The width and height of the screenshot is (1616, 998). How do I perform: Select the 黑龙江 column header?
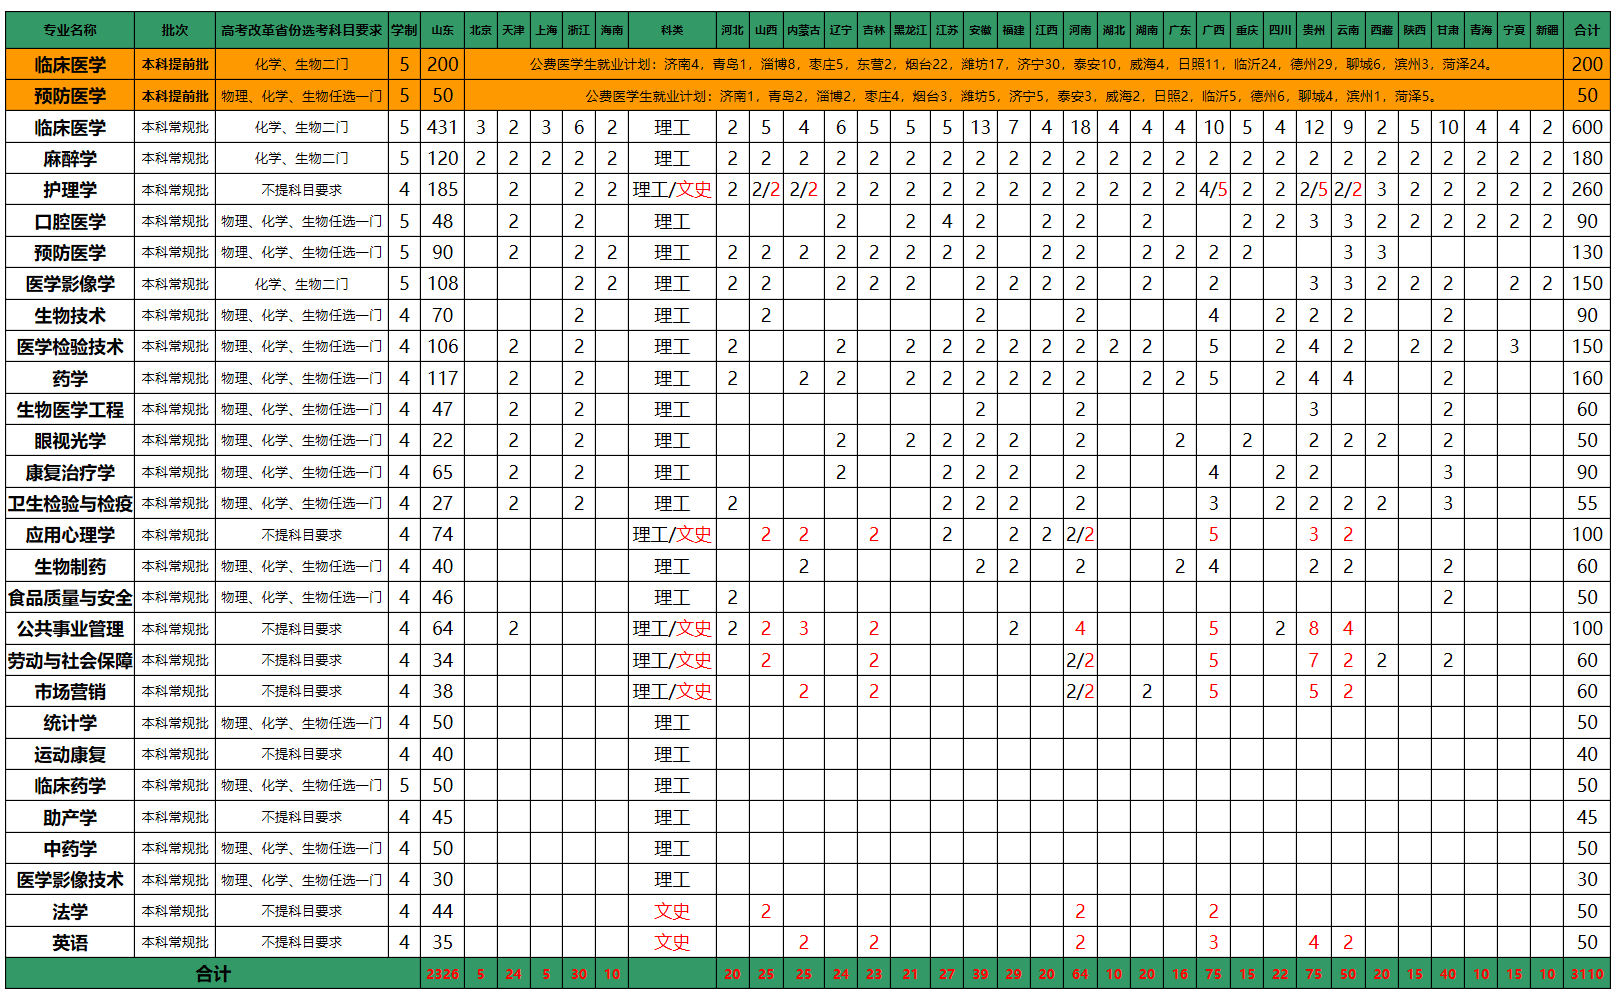[x=910, y=30]
